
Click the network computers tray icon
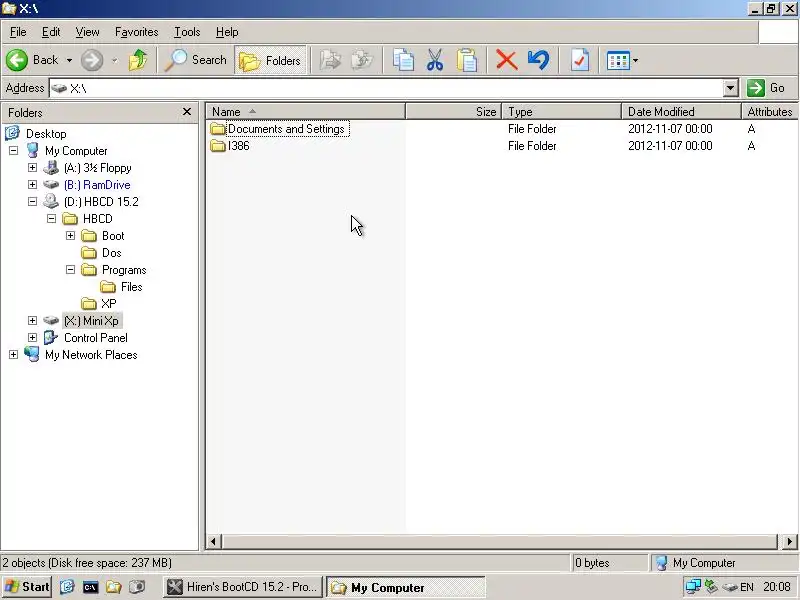click(x=693, y=587)
